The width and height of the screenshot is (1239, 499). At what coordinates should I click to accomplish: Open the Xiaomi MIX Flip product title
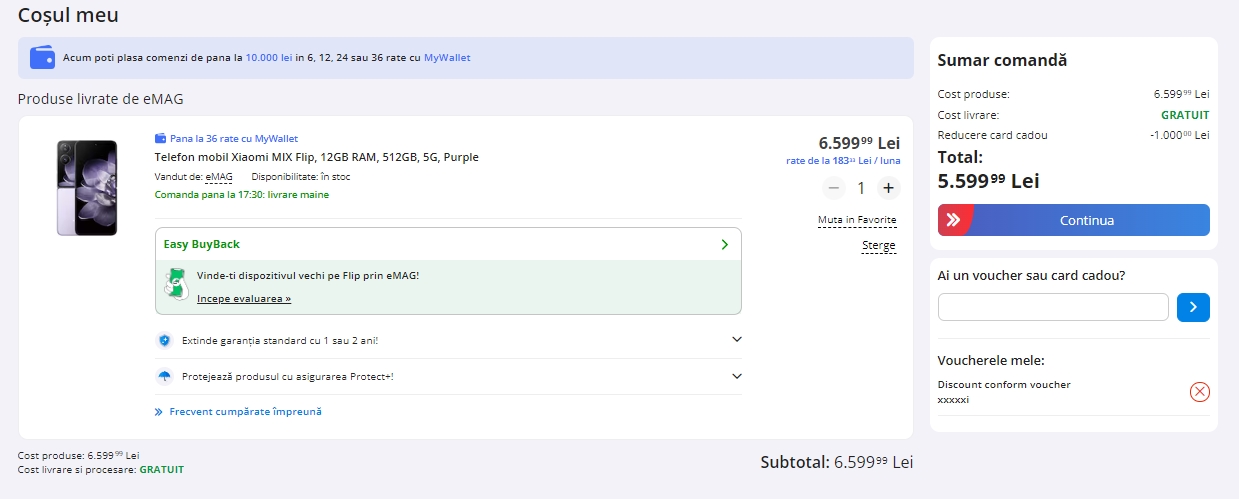tap(316, 157)
